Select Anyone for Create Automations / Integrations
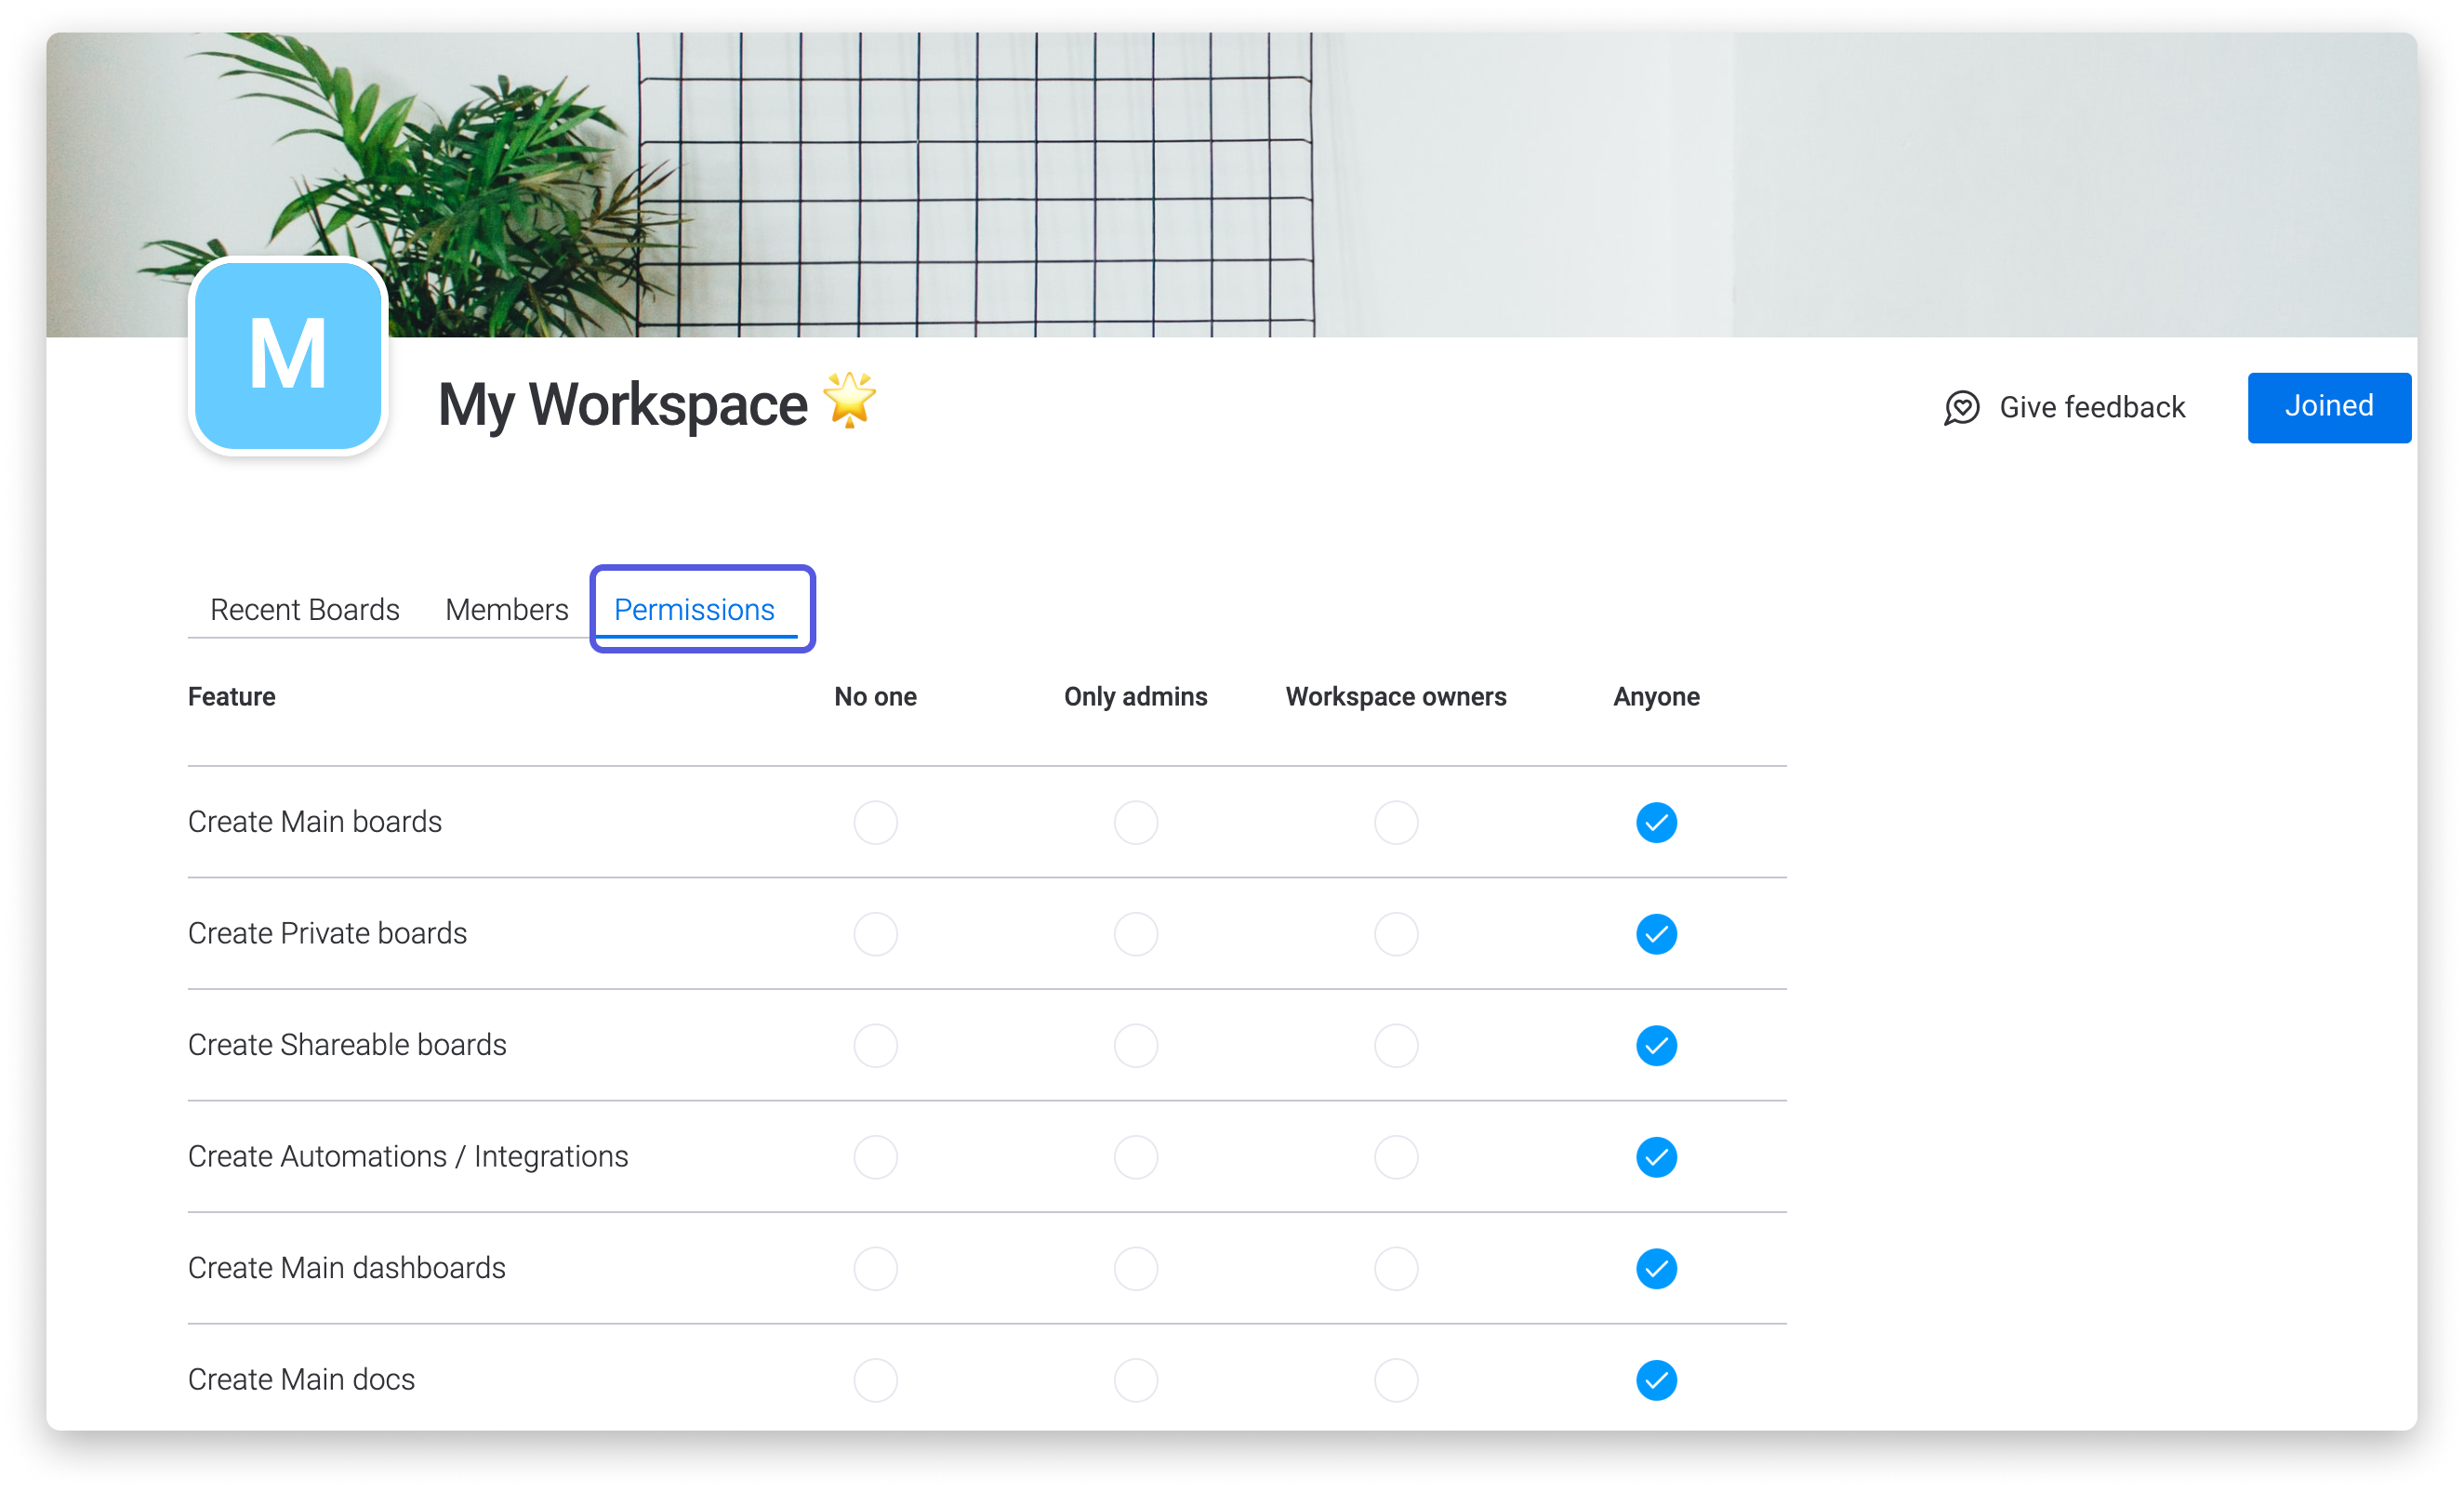 point(1656,1157)
